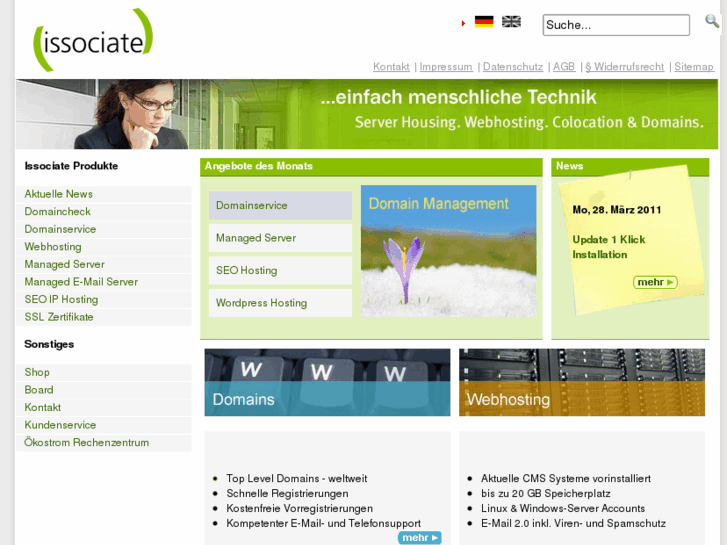The height and width of the screenshot is (545, 727).
Task: Click the Domains keyboard banner
Action: click(x=327, y=382)
